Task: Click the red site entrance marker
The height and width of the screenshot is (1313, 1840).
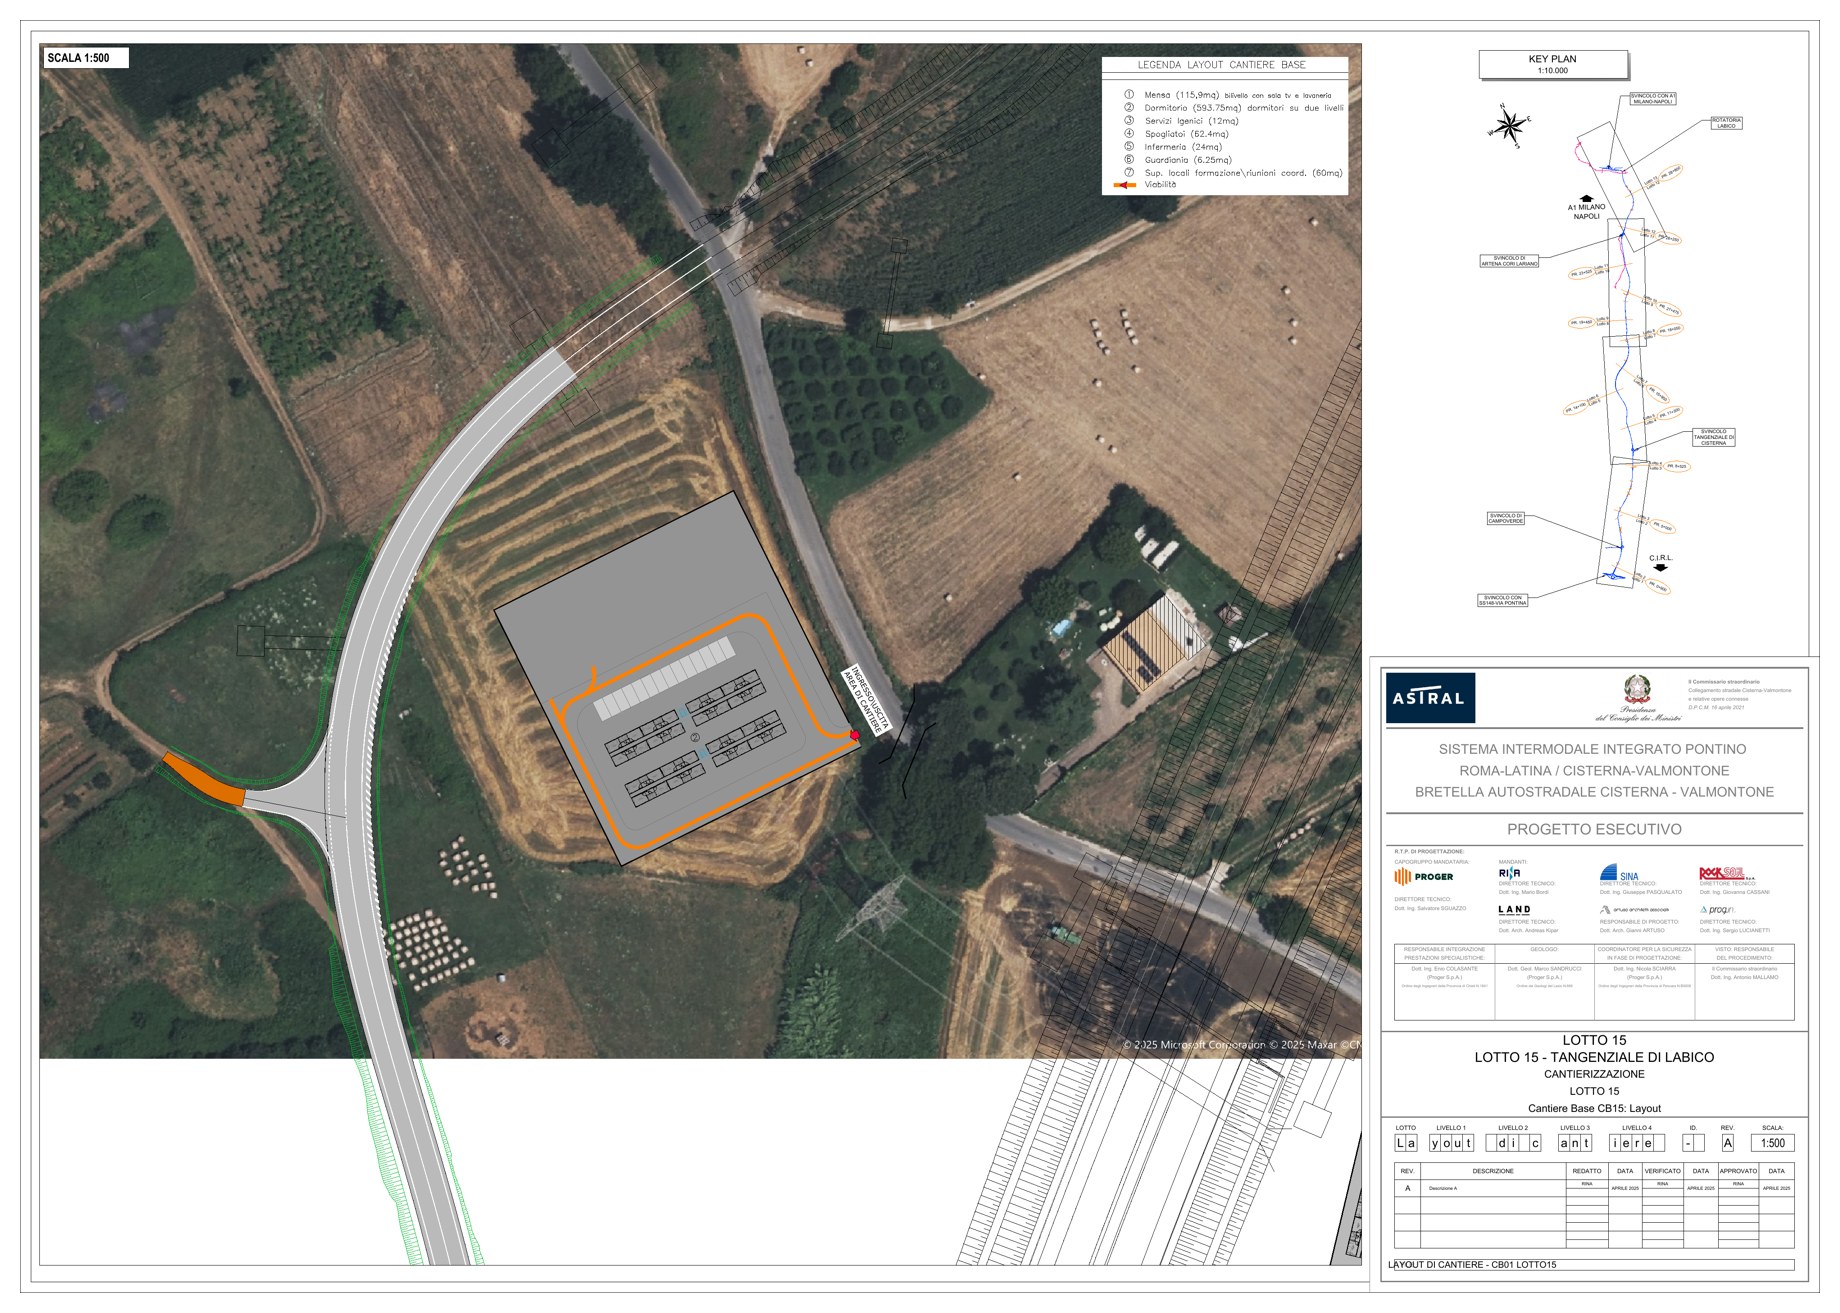Action: [x=854, y=735]
